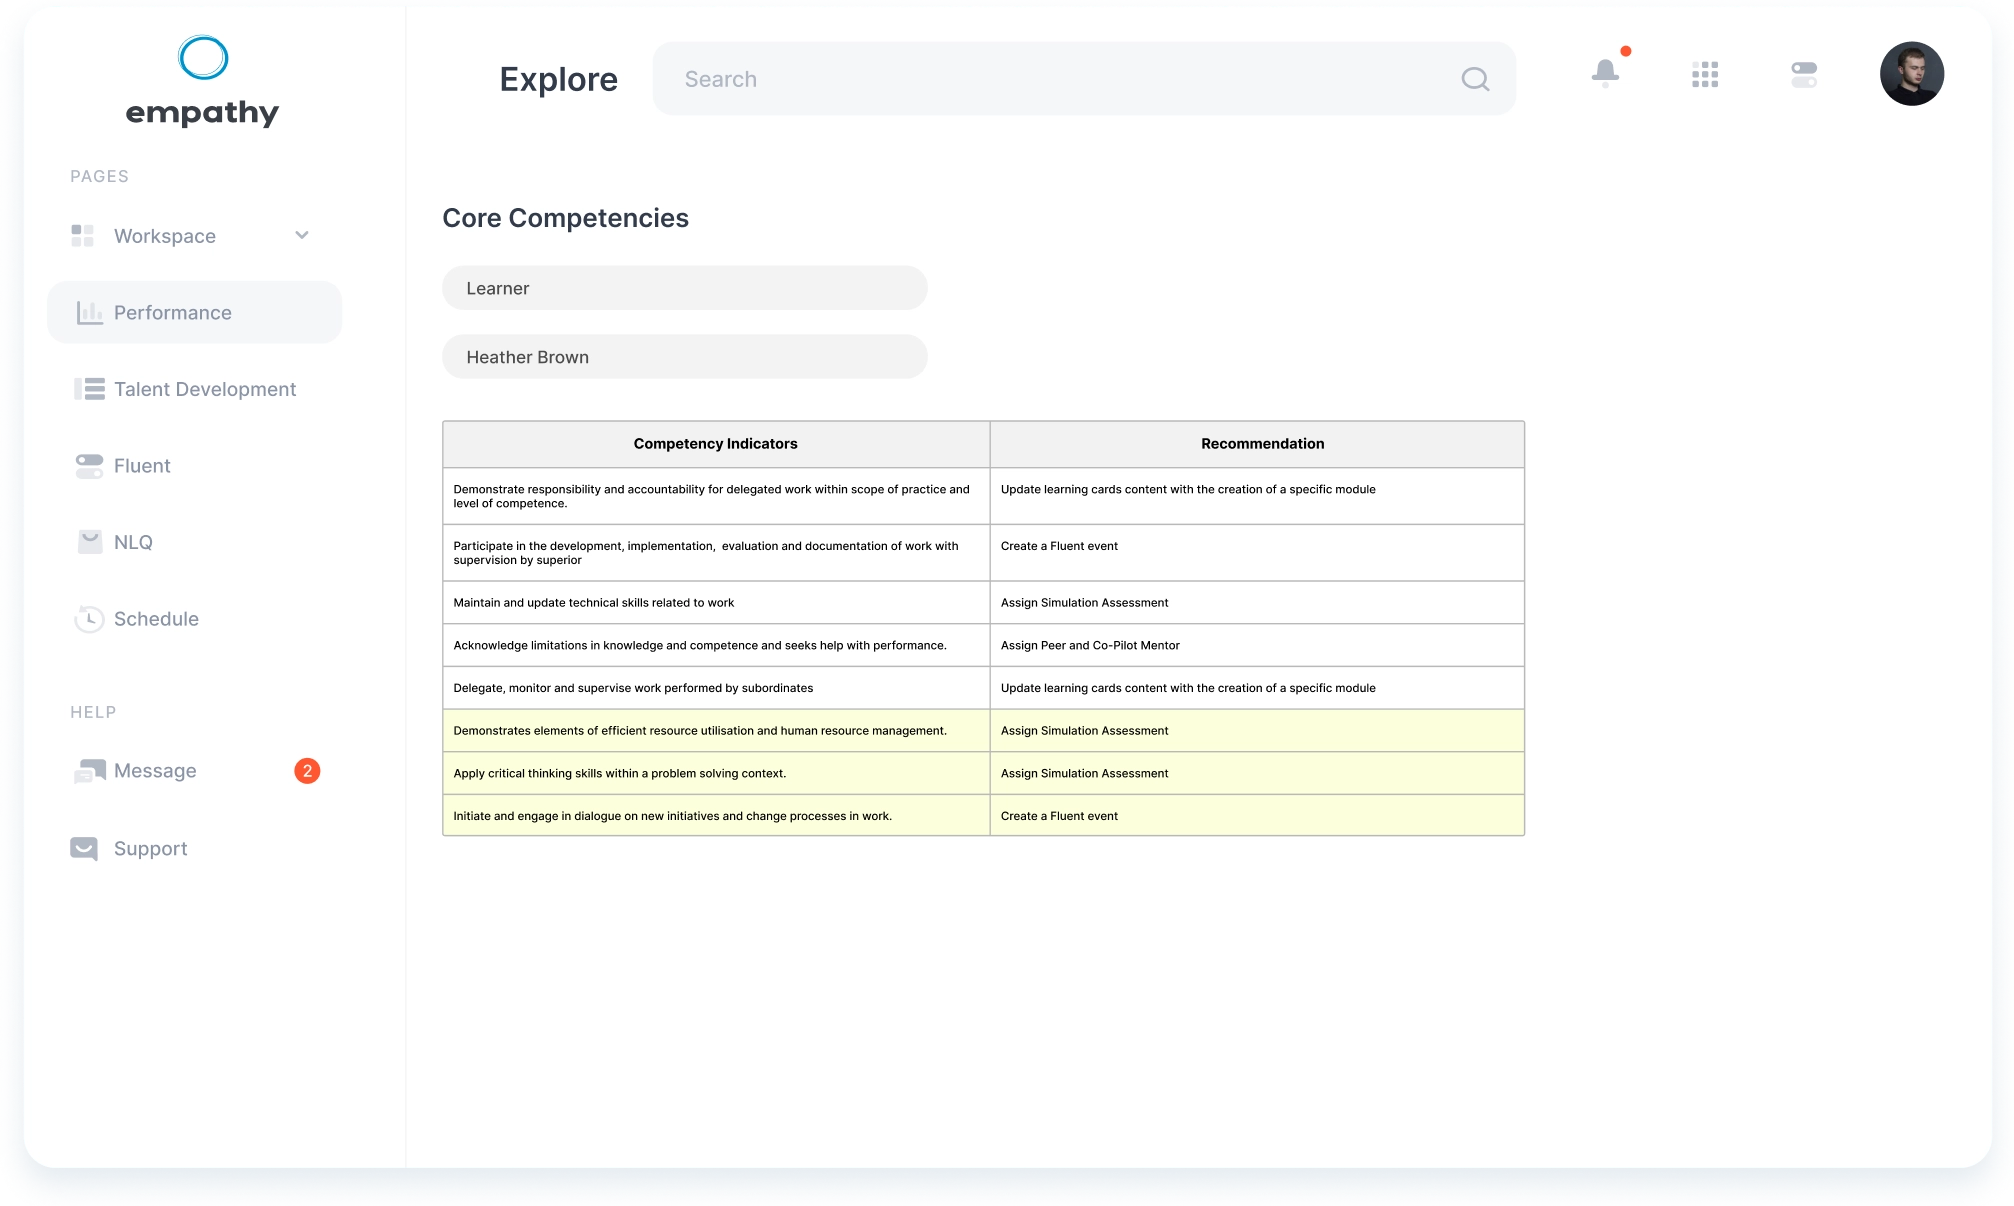Click the search magnifier icon

pyautogui.click(x=1475, y=79)
